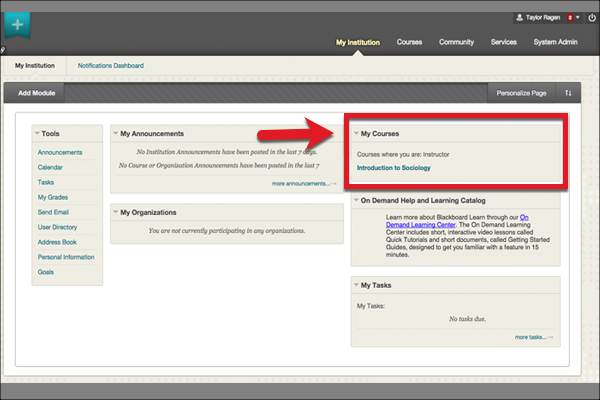Select the Notifications Dashboard tab
The width and height of the screenshot is (600, 400).
coord(111,66)
